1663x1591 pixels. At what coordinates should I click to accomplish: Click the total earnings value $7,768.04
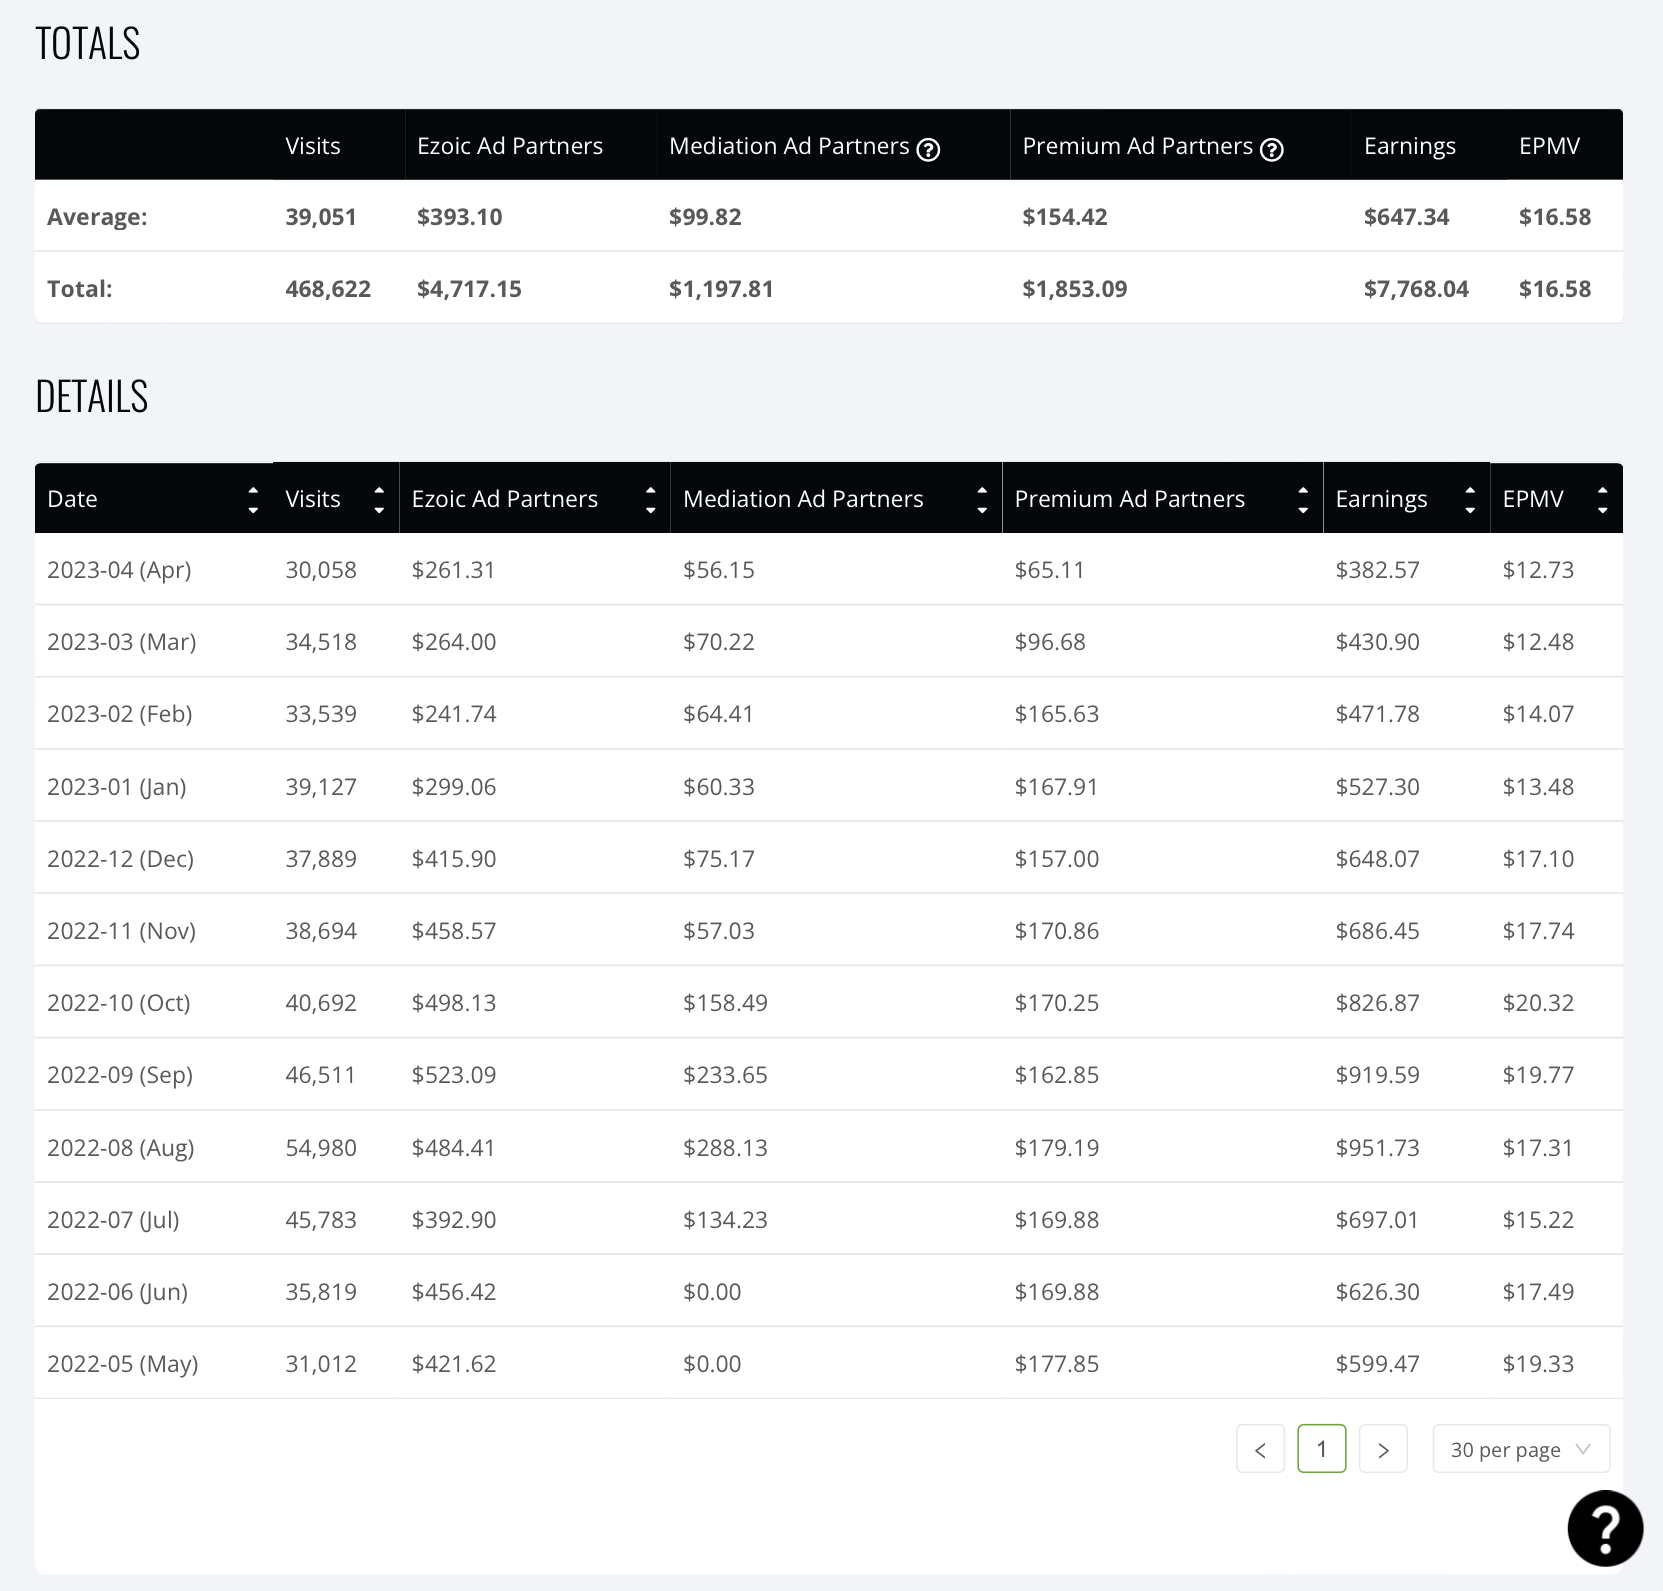coord(1416,289)
